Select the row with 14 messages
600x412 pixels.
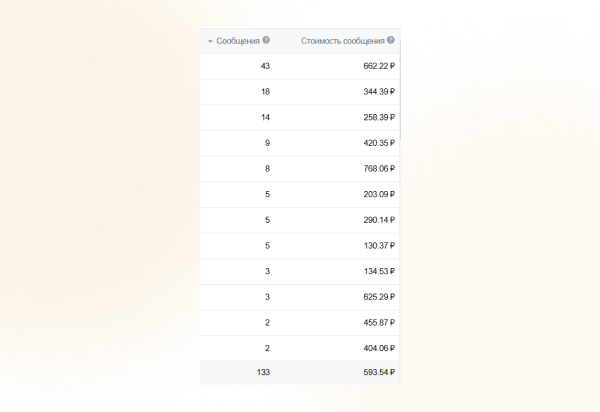264,118
